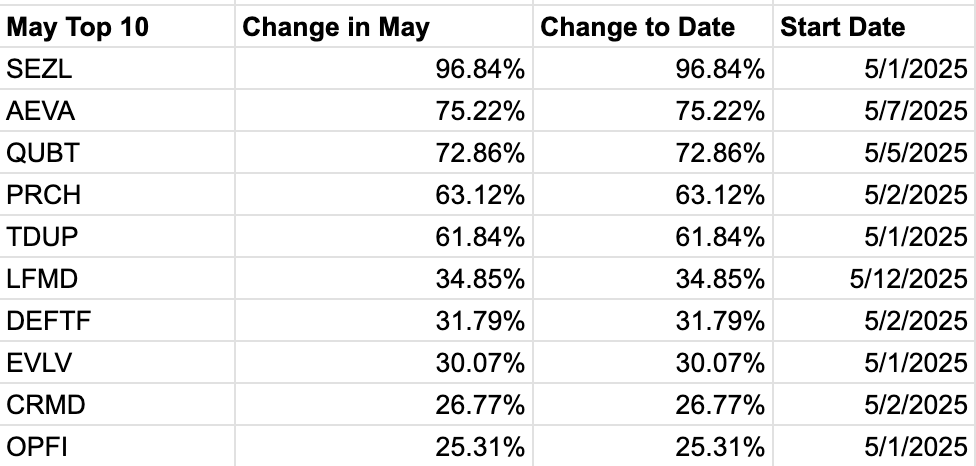Select the QUBT ticker cell
Viewport: 976px width, 466px height.
pyautogui.click(x=117, y=152)
